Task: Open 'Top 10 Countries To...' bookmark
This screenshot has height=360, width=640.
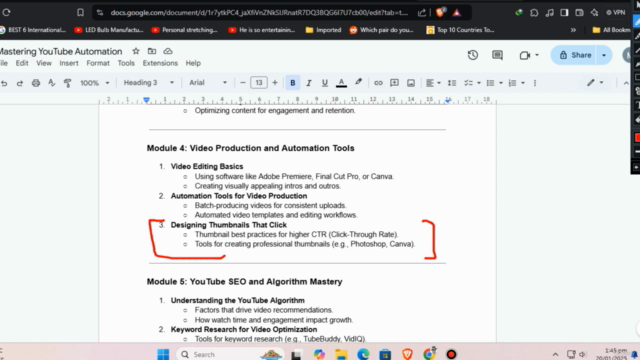Action: coord(460,30)
